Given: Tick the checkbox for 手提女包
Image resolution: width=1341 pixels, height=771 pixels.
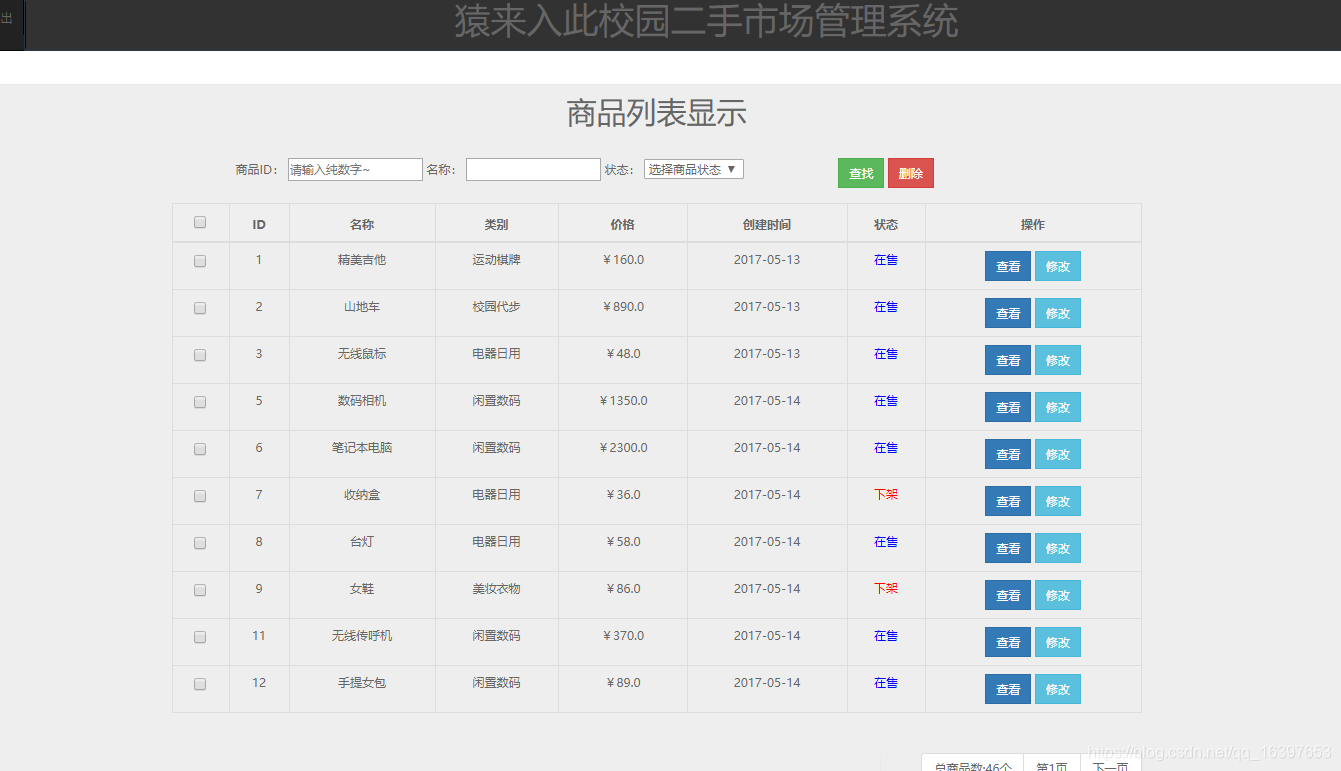Looking at the screenshot, I should click(200, 684).
